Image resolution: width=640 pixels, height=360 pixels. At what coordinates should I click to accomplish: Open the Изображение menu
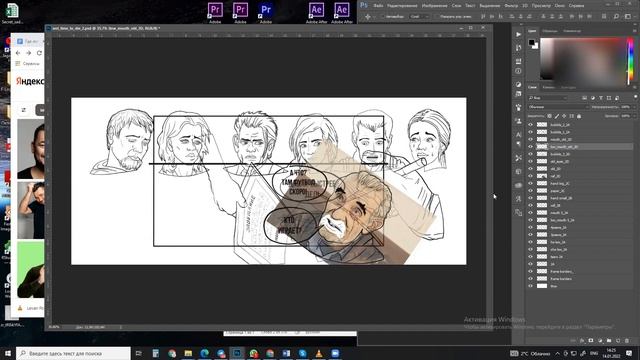[x=435, y=6]
